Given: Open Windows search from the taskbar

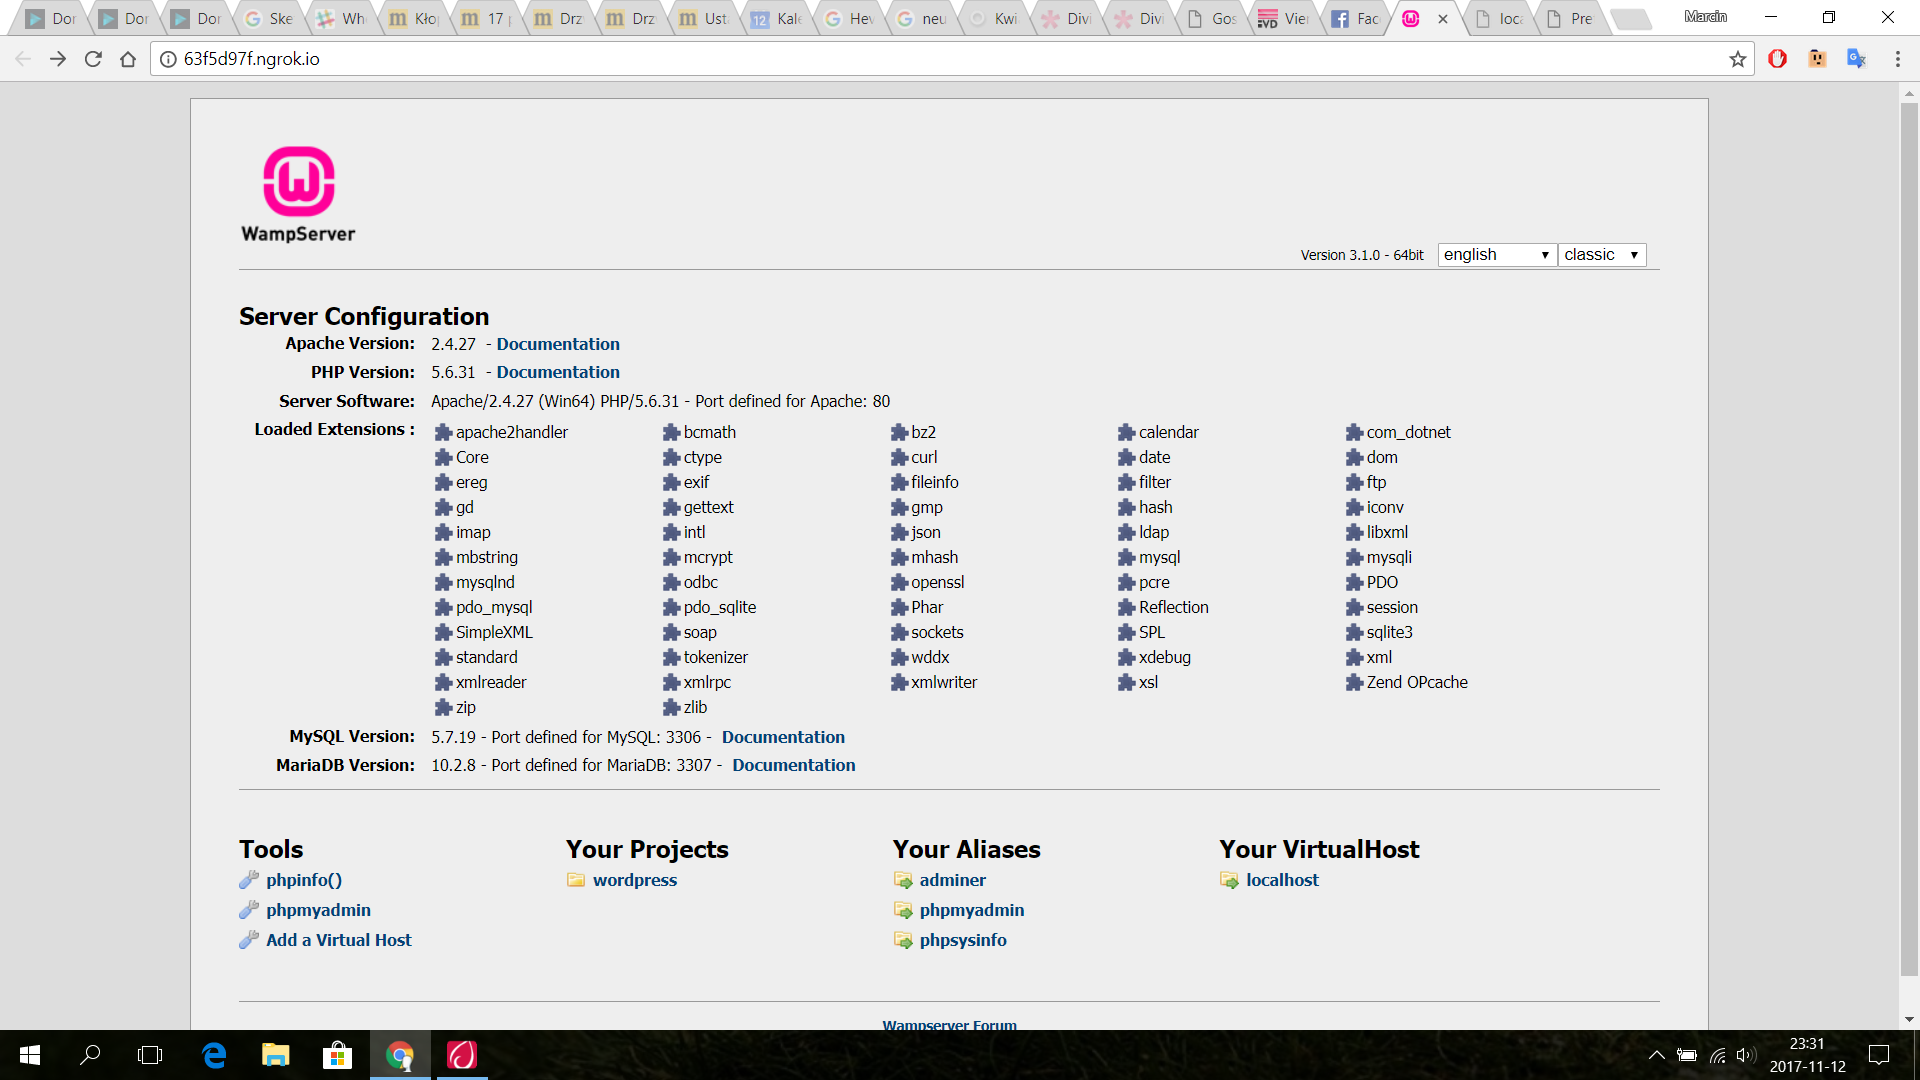Looking at the screenshot, I should pos(90,1055).
